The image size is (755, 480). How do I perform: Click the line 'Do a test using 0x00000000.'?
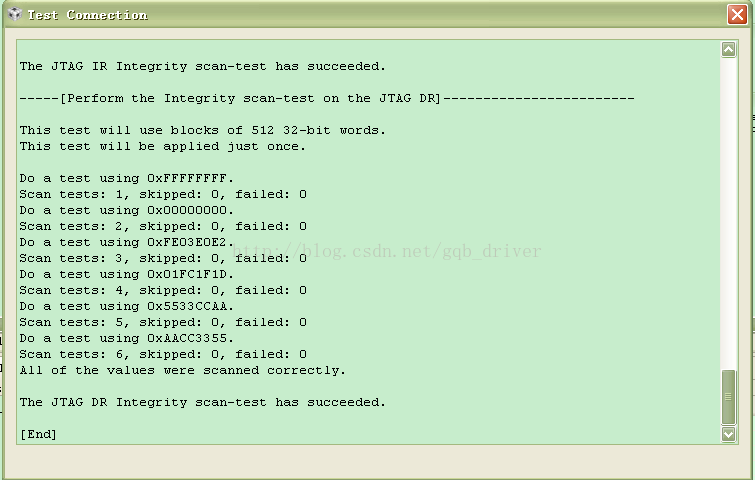(x=126, y=210)
